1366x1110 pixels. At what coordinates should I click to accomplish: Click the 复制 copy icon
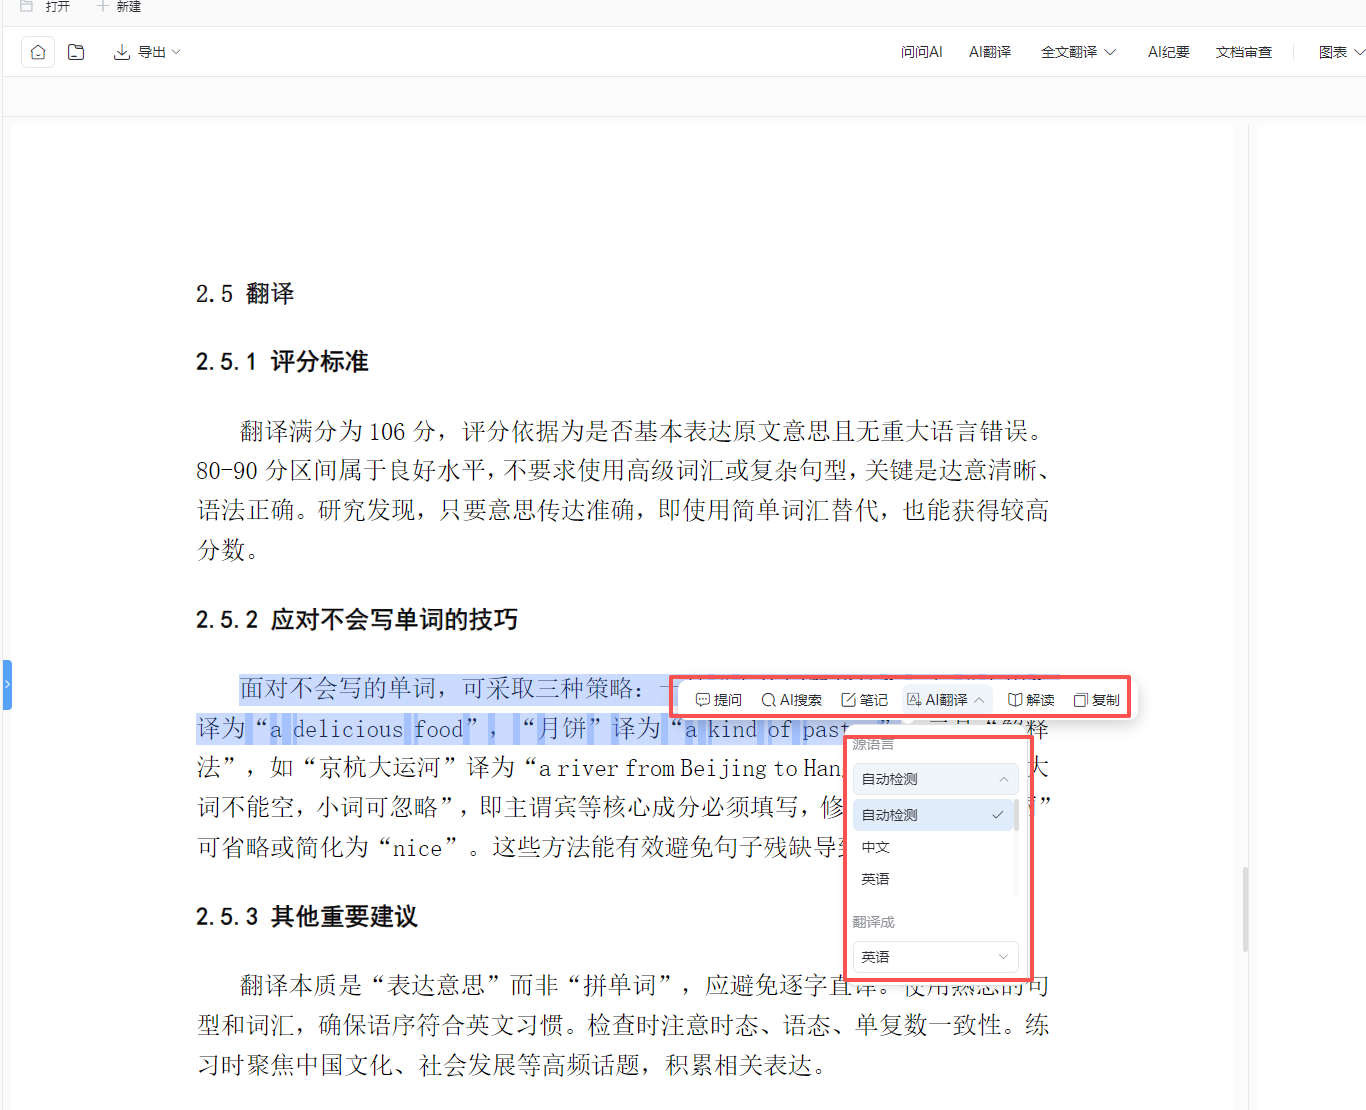[1080, 700]
